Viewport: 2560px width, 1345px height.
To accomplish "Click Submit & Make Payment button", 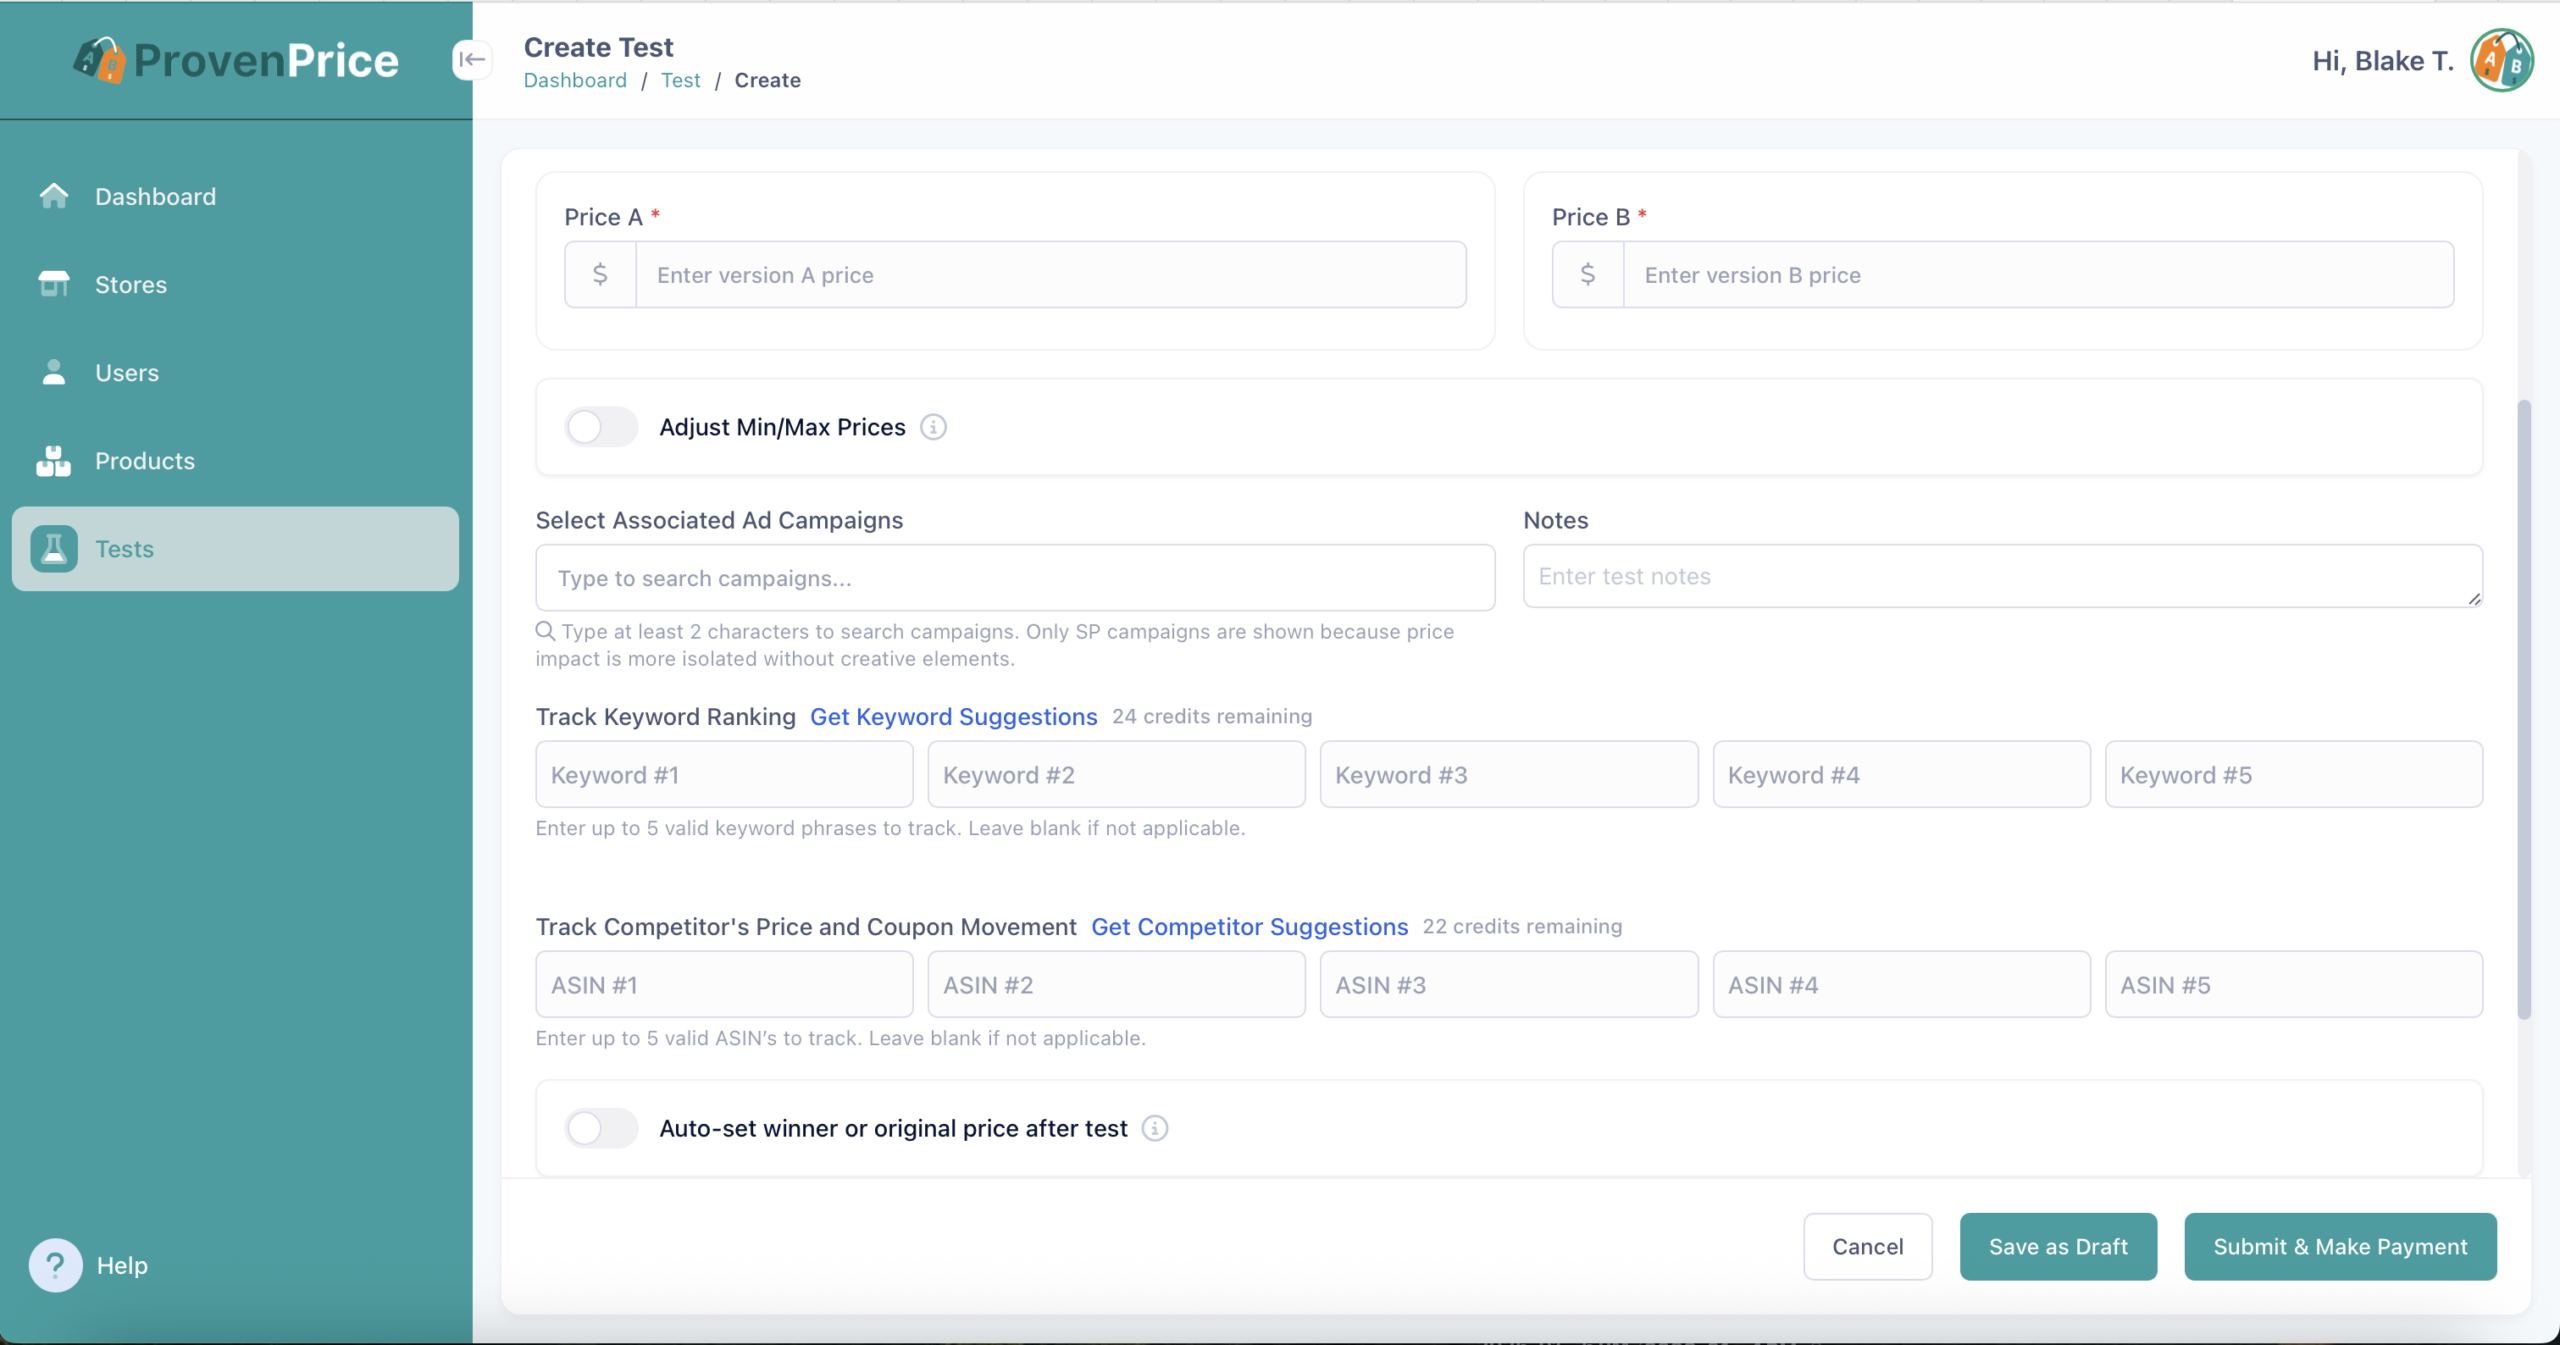I will pyautogui.click(x=2340, y=1246).
